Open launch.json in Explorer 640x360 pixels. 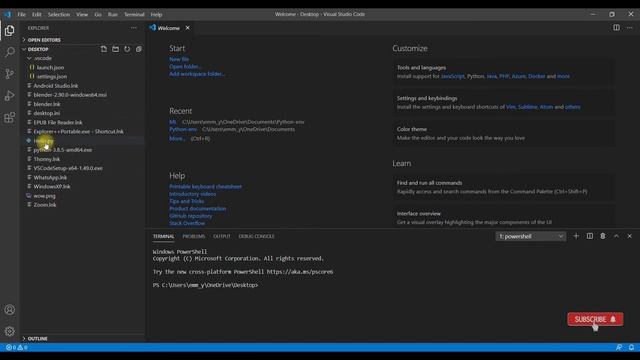(x=50, y=67)
